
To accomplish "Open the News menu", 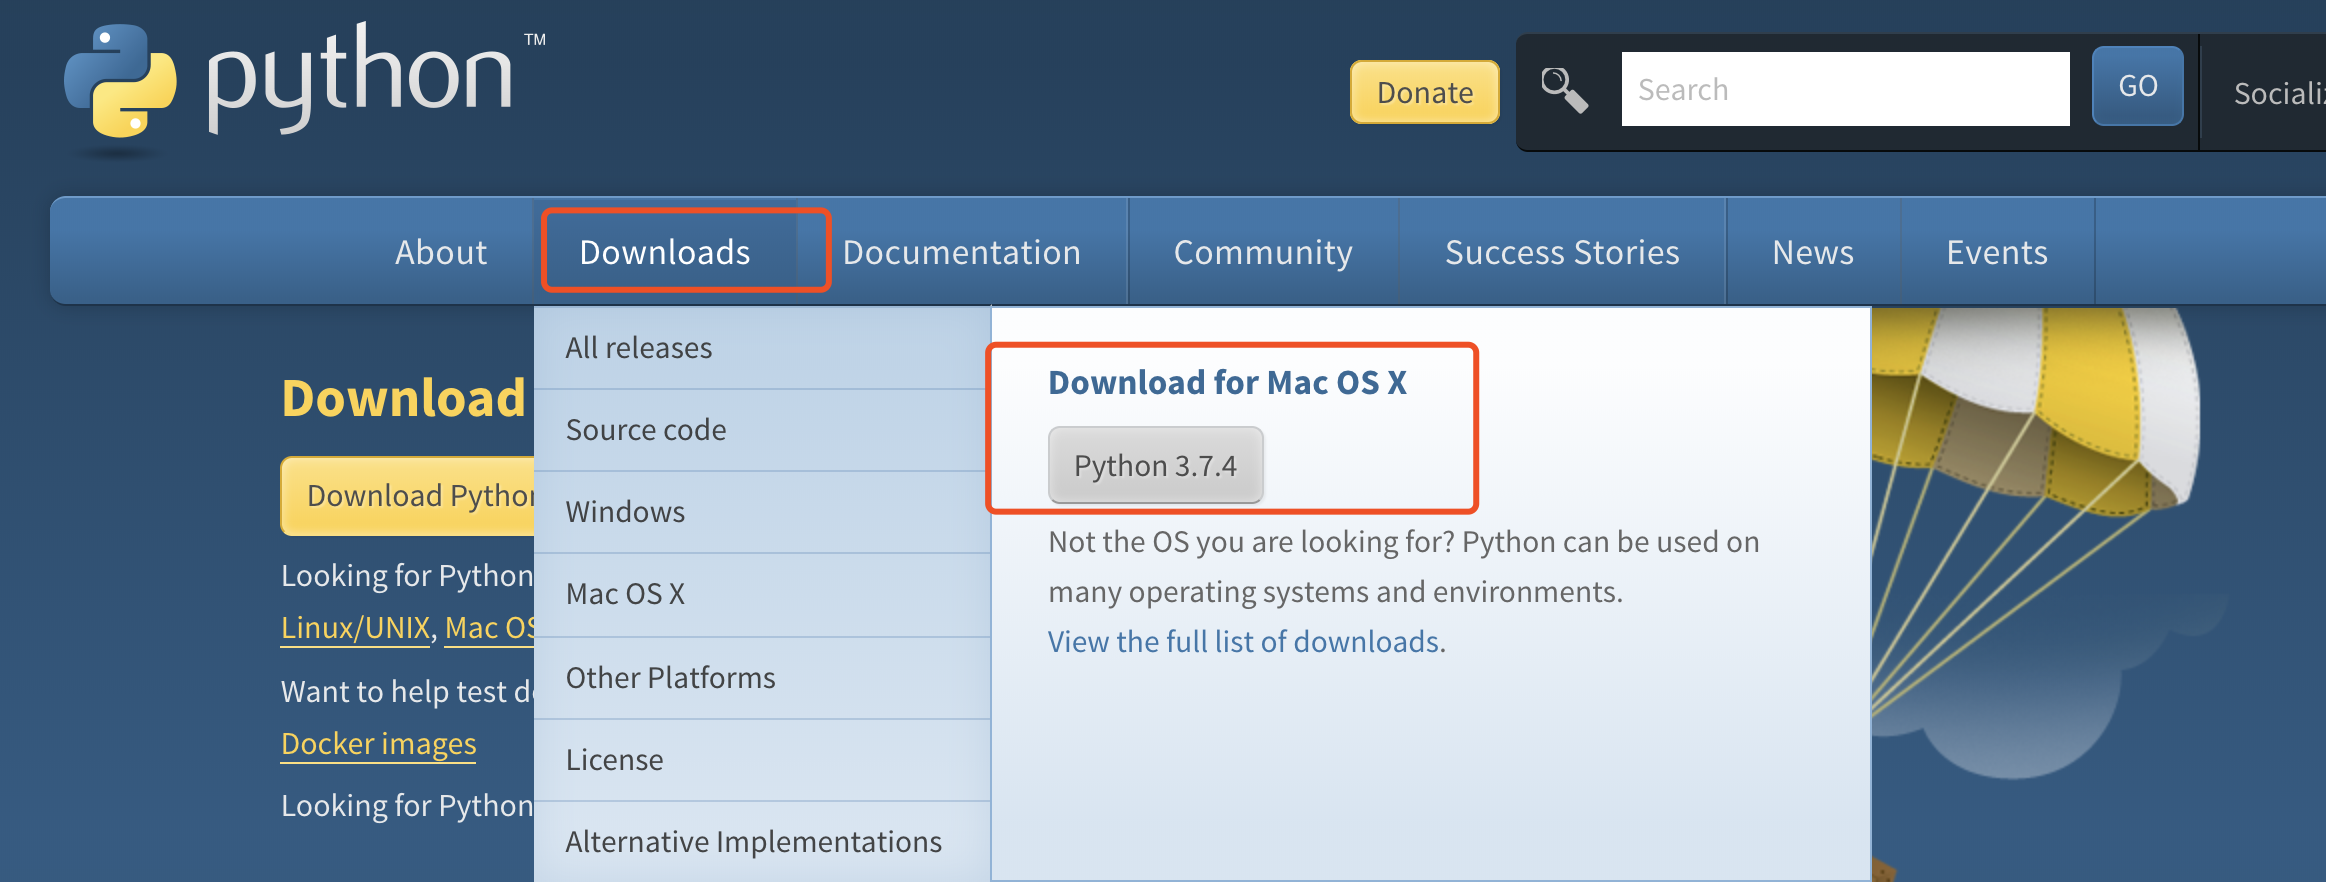I will (1813, 252).
